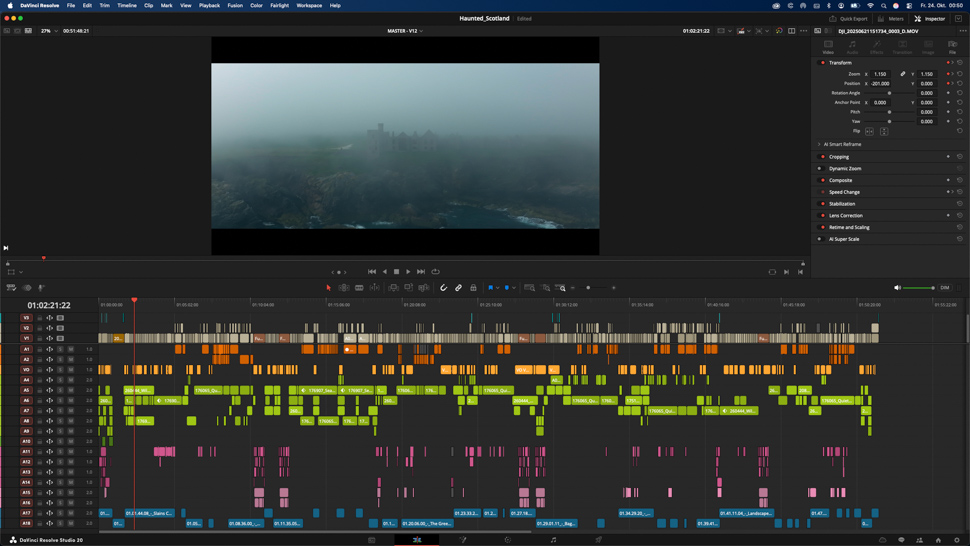
Task: Open the MASTER - V12 timeline dropdown
Action: point(405,31)
